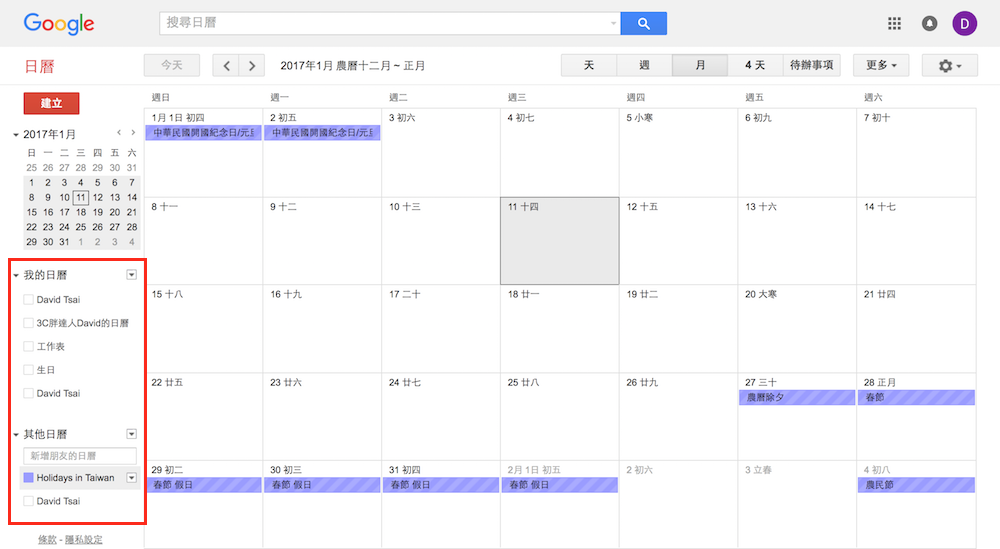Click the red 建立 button
Image resolution: width=1000 pixels, height=549 pixels.
click(x=51, y=103)
